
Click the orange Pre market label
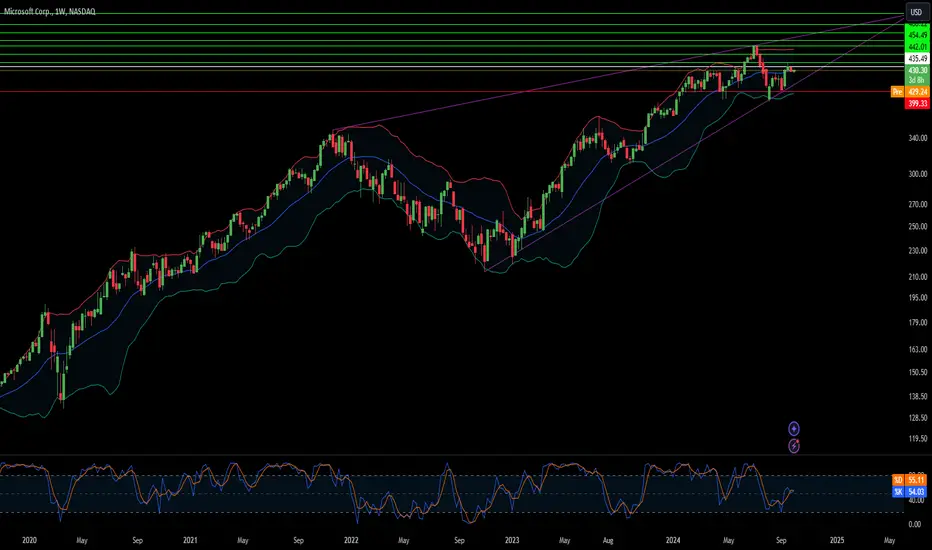[x=897, y=92]
